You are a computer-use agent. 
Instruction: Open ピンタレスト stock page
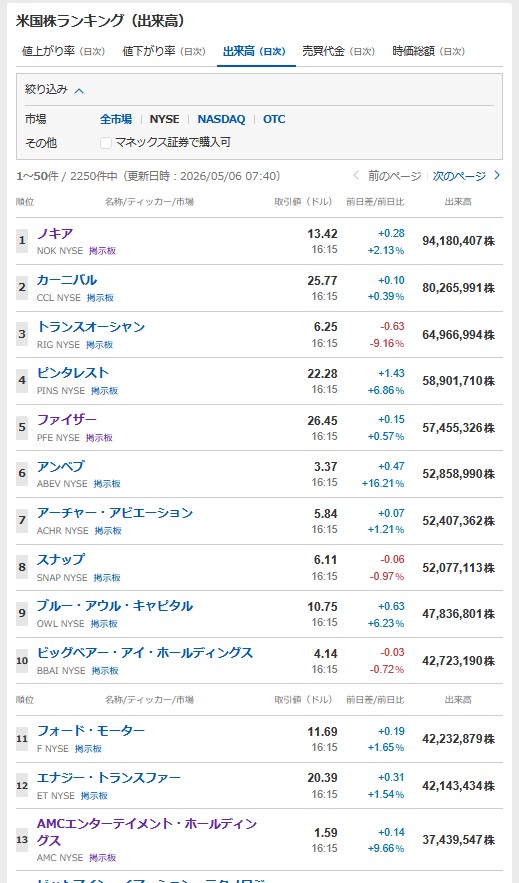(73, 373)
